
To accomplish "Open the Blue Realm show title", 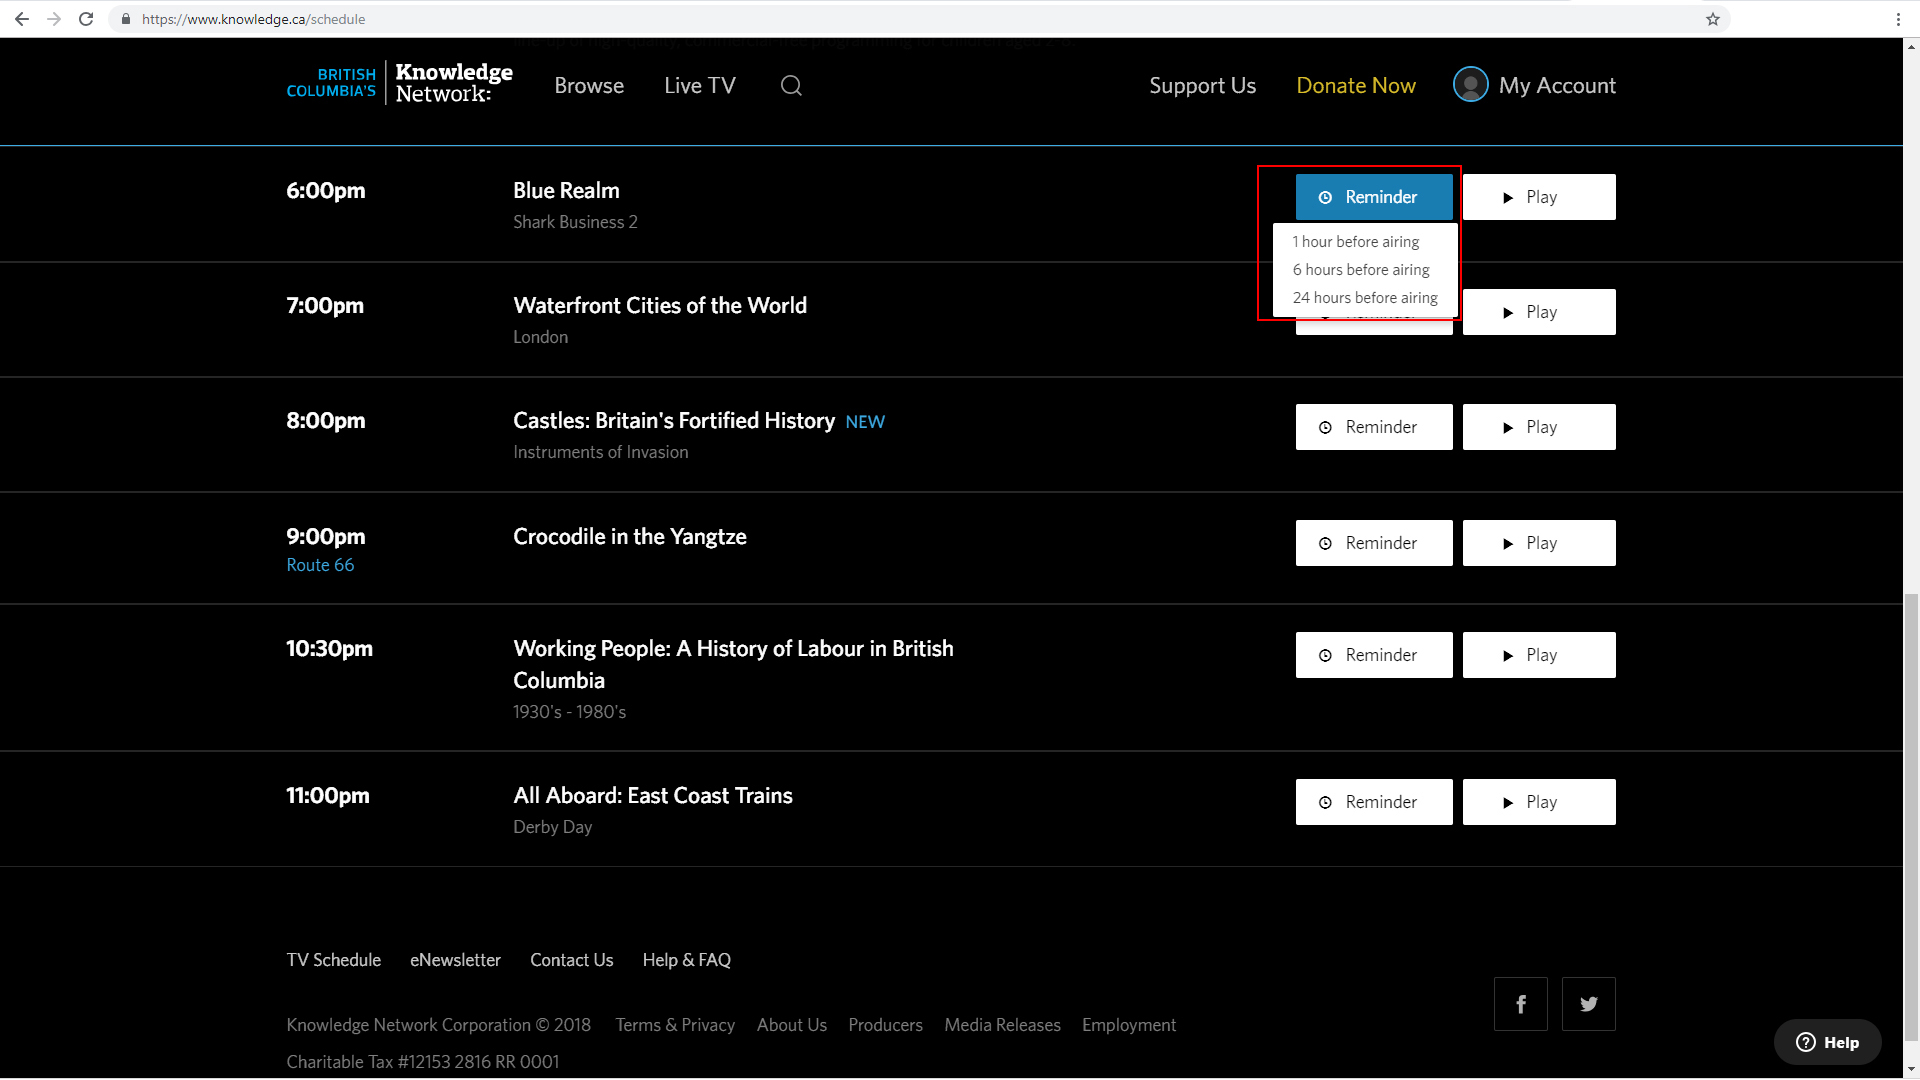I will (x=566, y=191).
